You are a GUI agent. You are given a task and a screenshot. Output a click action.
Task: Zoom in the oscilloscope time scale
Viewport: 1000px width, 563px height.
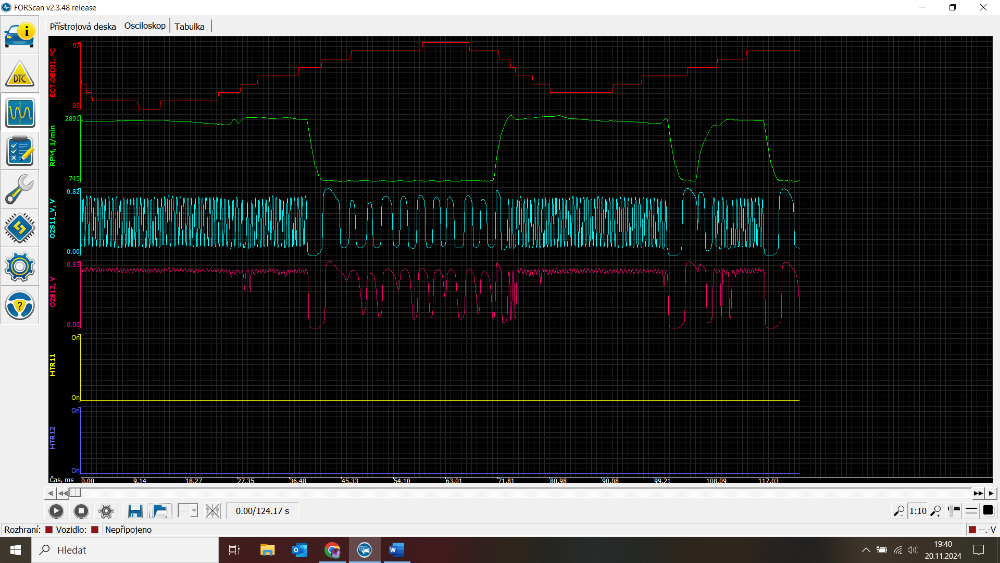[935, 511]
